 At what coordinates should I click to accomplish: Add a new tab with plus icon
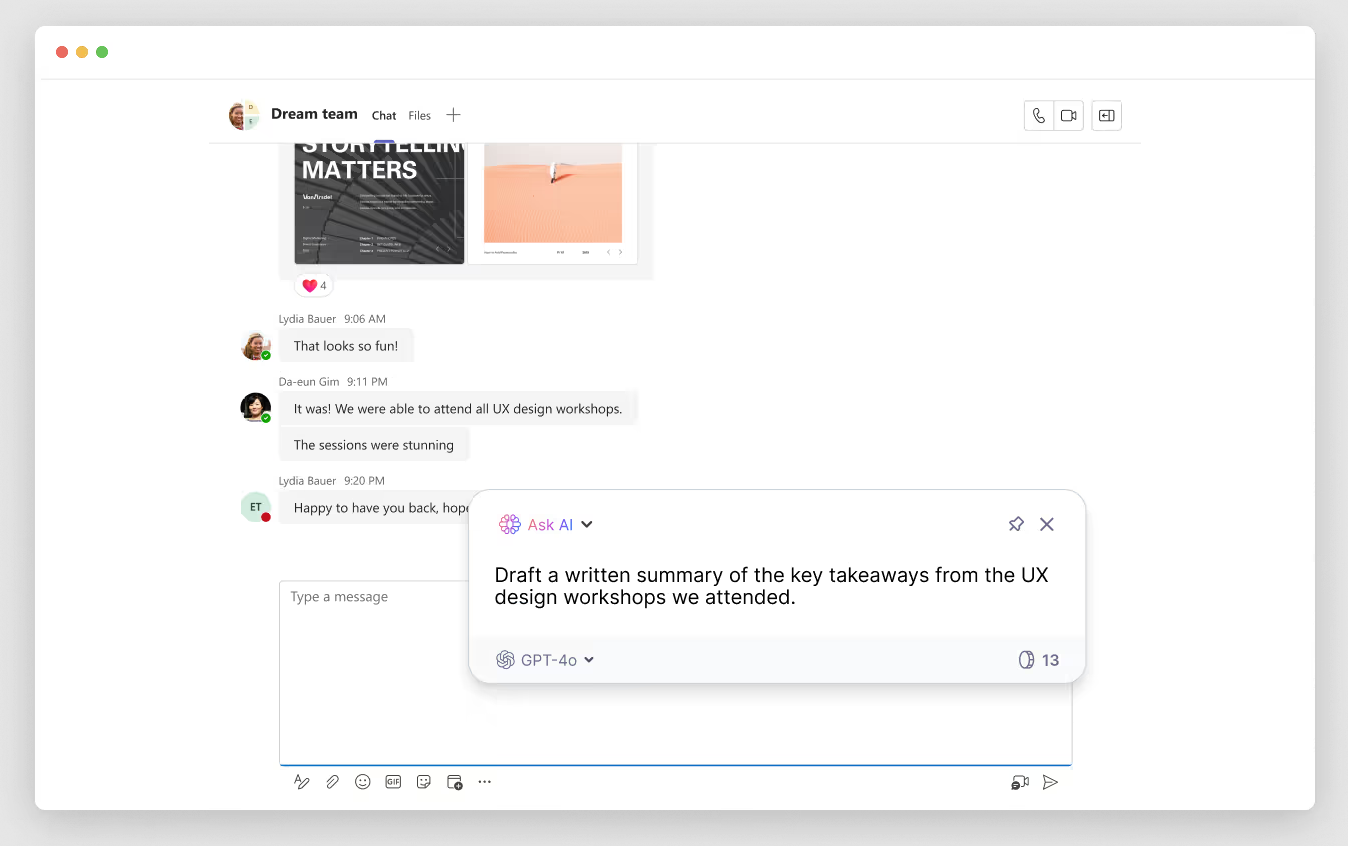[x=453, y=115]
